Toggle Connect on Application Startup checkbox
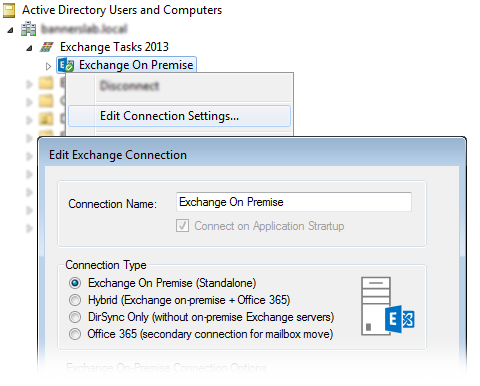The width and height of the screenshot is (480, 386). tap(182, 226)
